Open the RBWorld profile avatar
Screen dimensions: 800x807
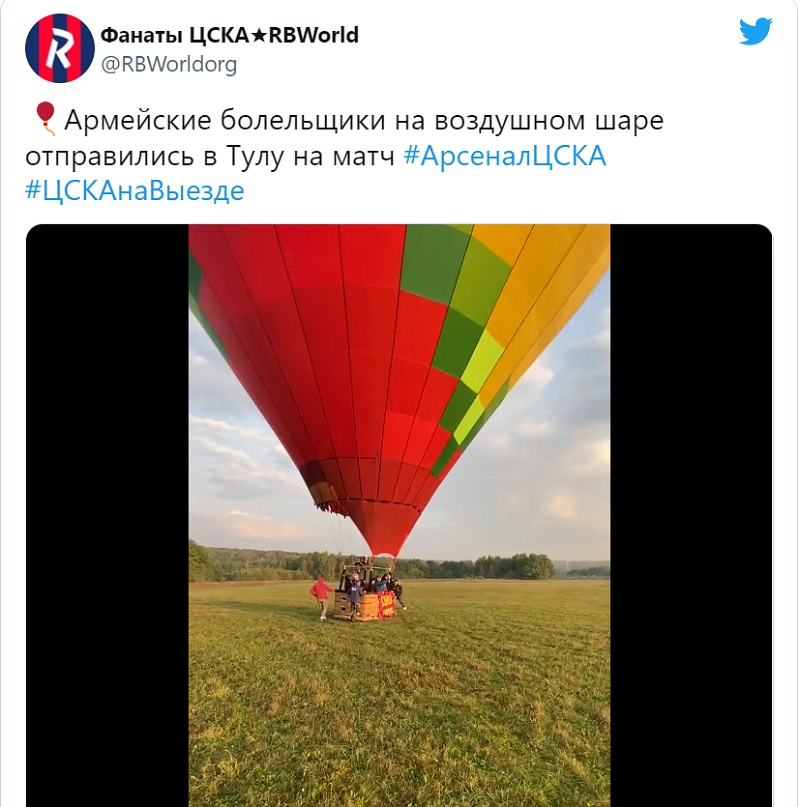pyautogui.click(x=60, y=48)
